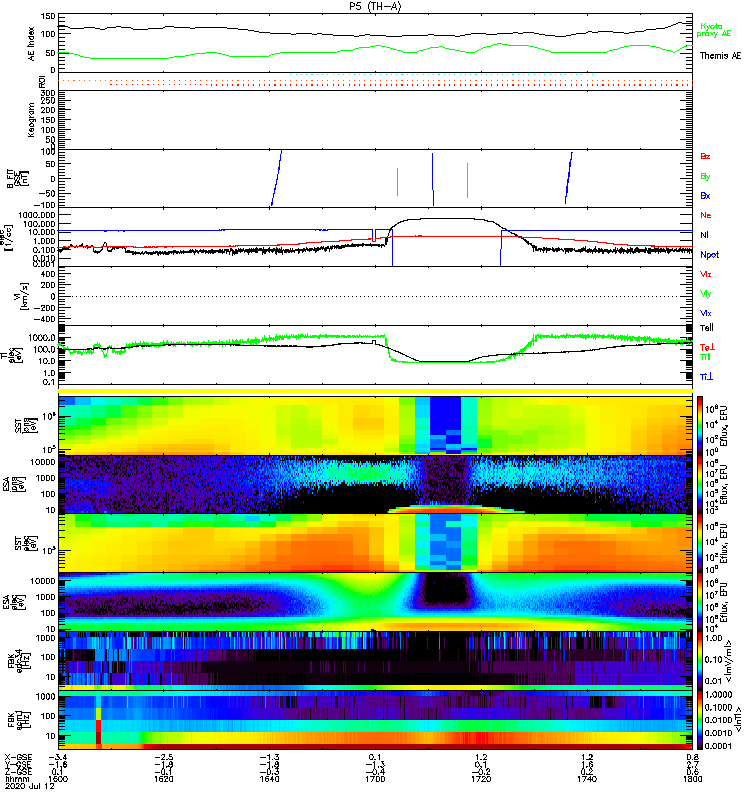The image size is (750, 800).
Task: Click the "1.0000" value on nT color bar
Action: coord(718,695)
